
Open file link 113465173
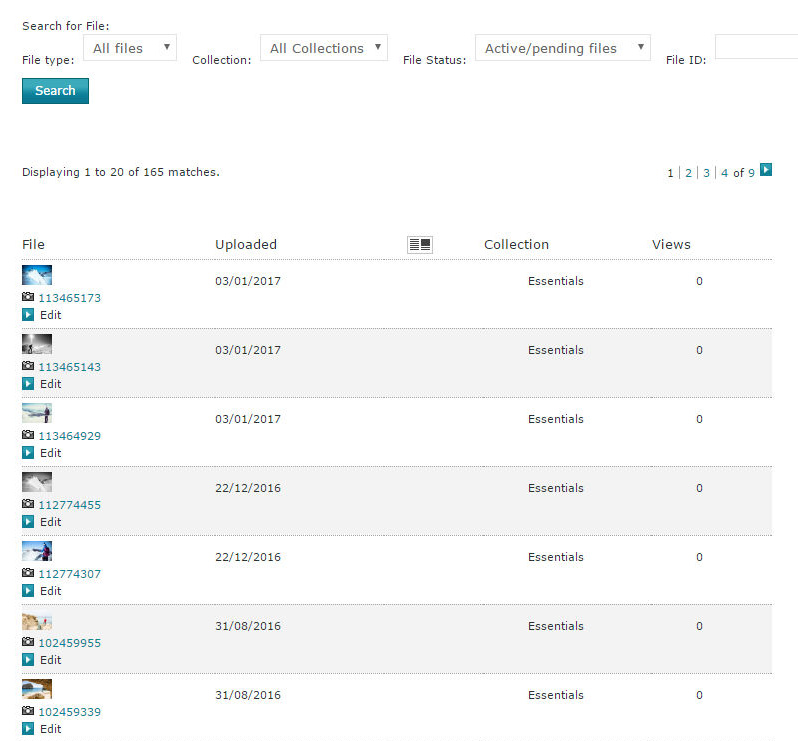(x=70, y=298)
